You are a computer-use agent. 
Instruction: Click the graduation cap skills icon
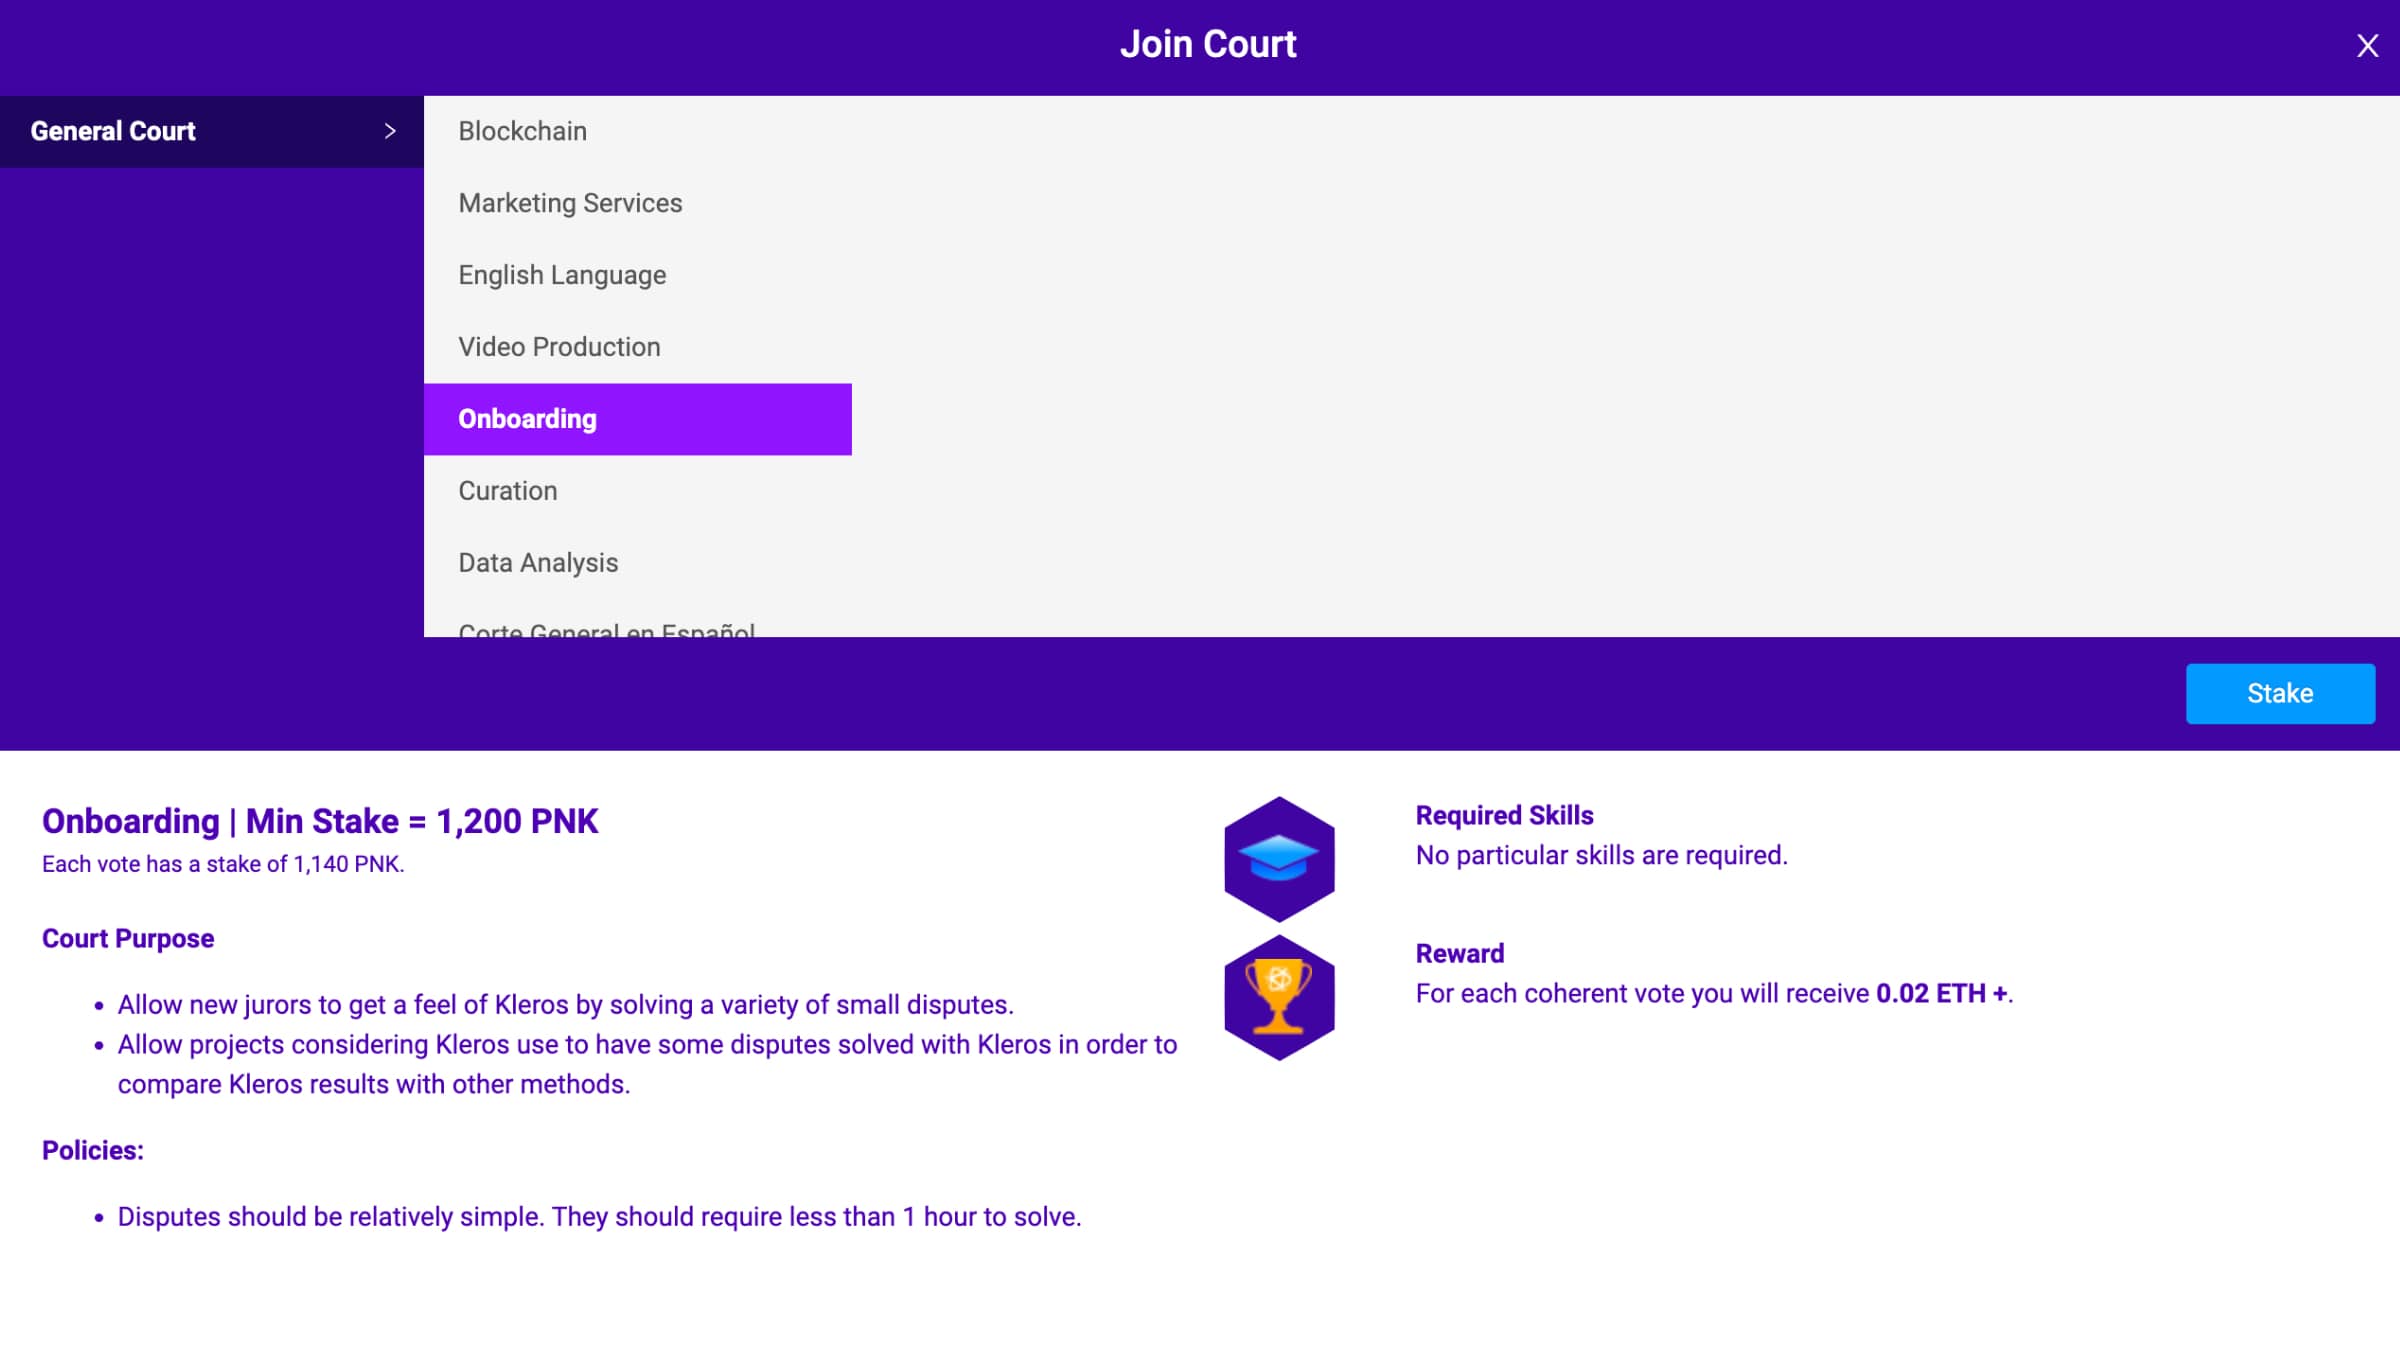point(1279,858)
